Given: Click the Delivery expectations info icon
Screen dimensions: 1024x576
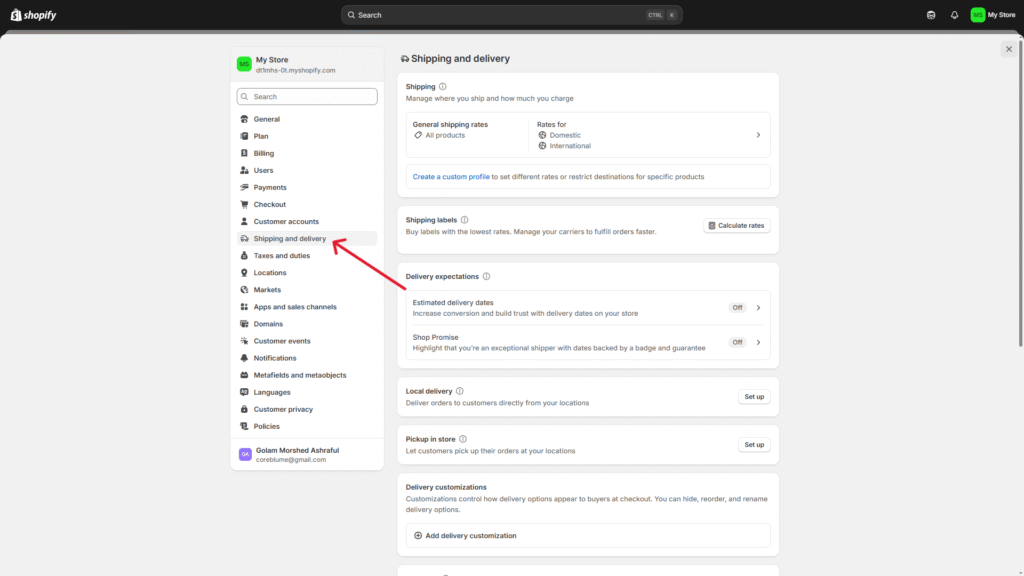Looking at the screenshot, I should pos(486,276).
